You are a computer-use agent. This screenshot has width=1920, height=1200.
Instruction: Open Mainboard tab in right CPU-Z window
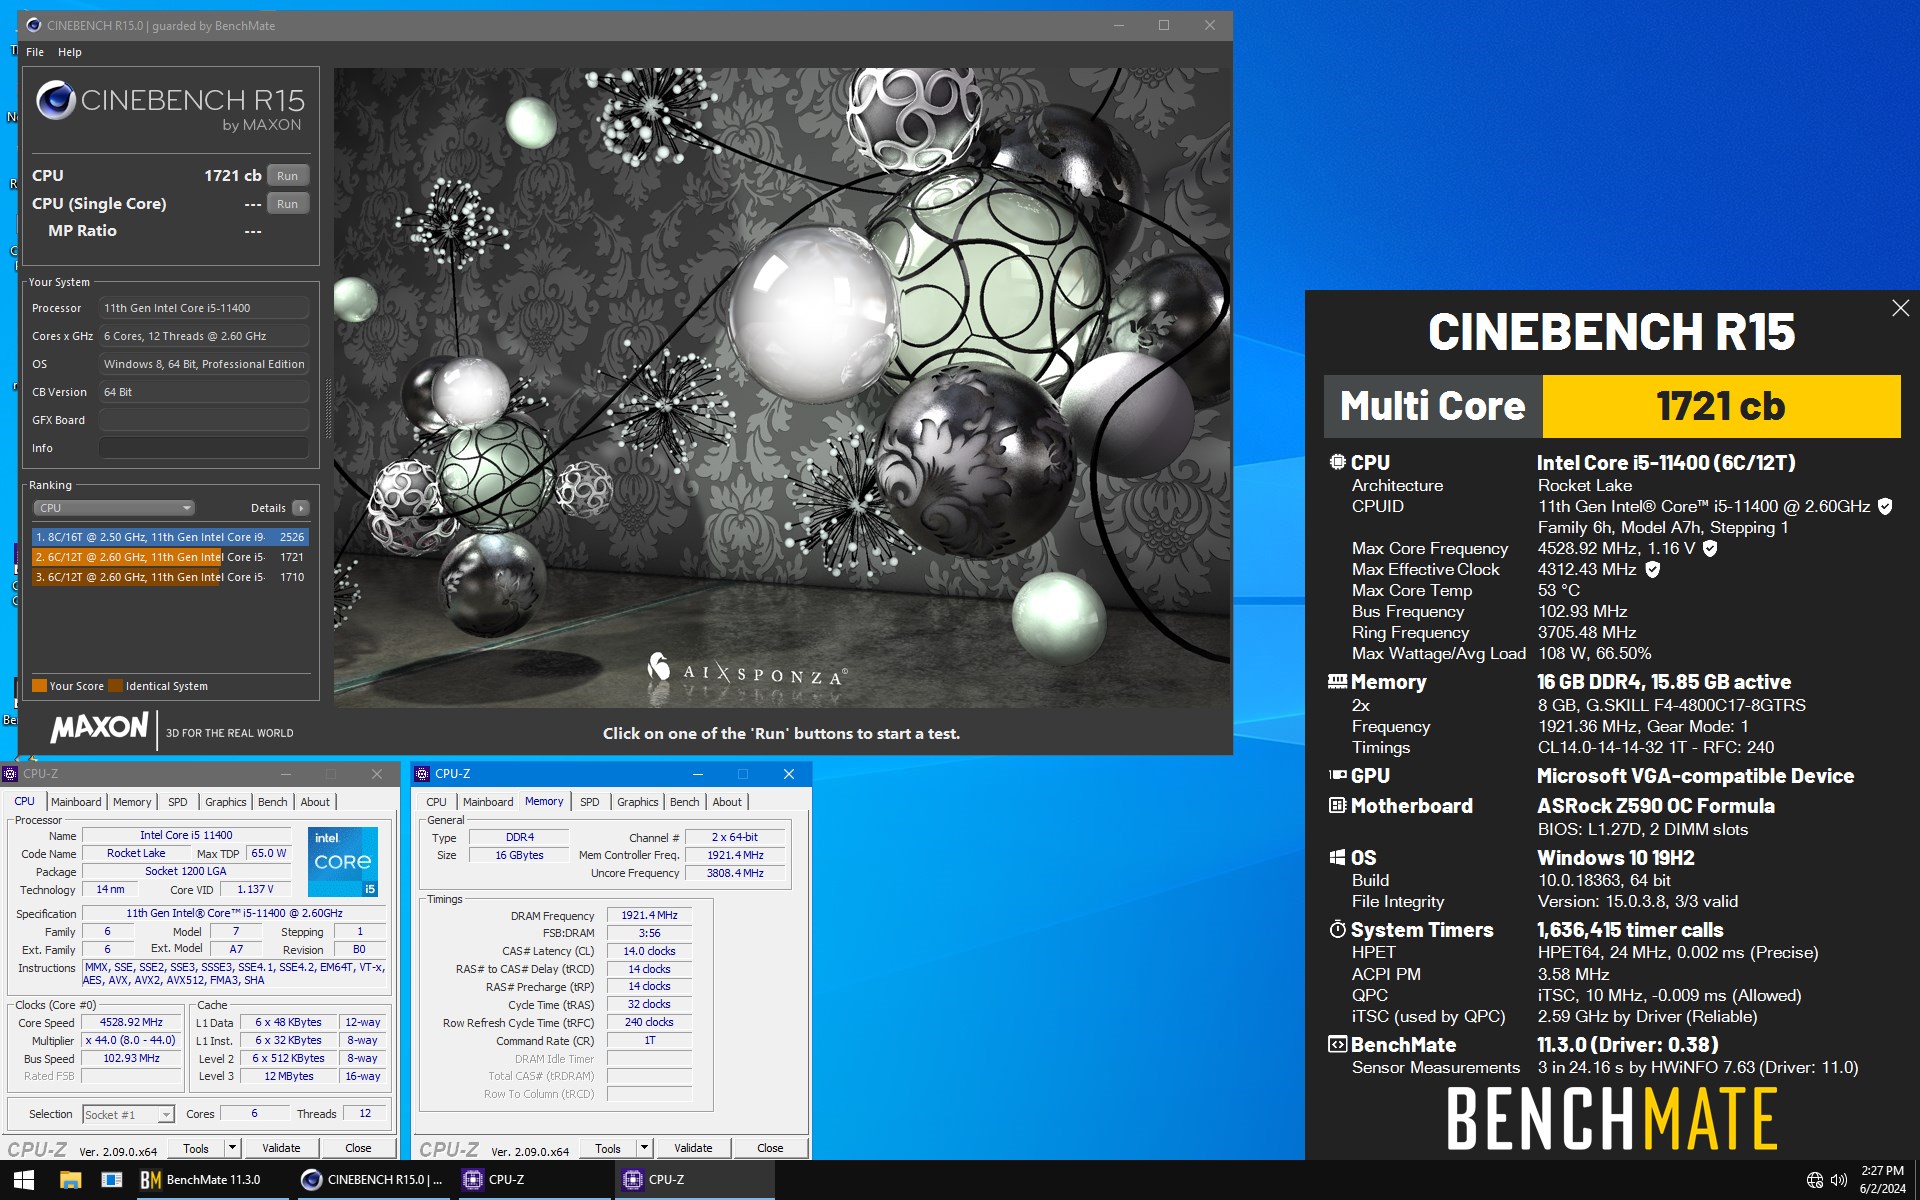[x=488, y=802]
